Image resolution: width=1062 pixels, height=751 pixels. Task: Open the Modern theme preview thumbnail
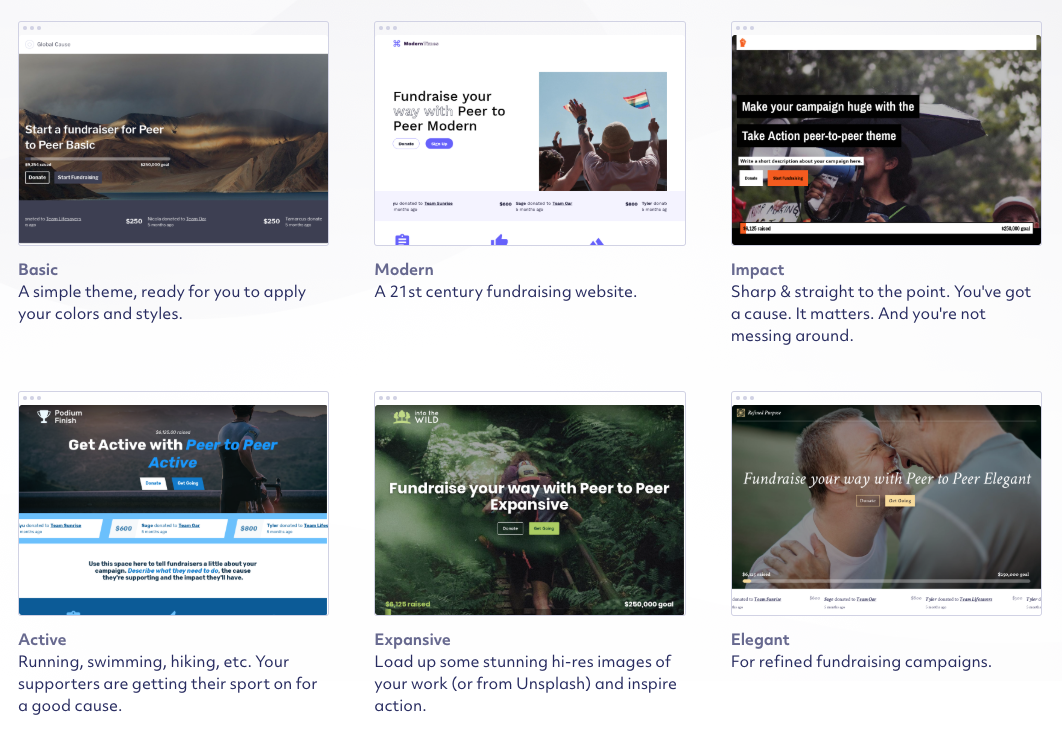click(x=530, y=133)
